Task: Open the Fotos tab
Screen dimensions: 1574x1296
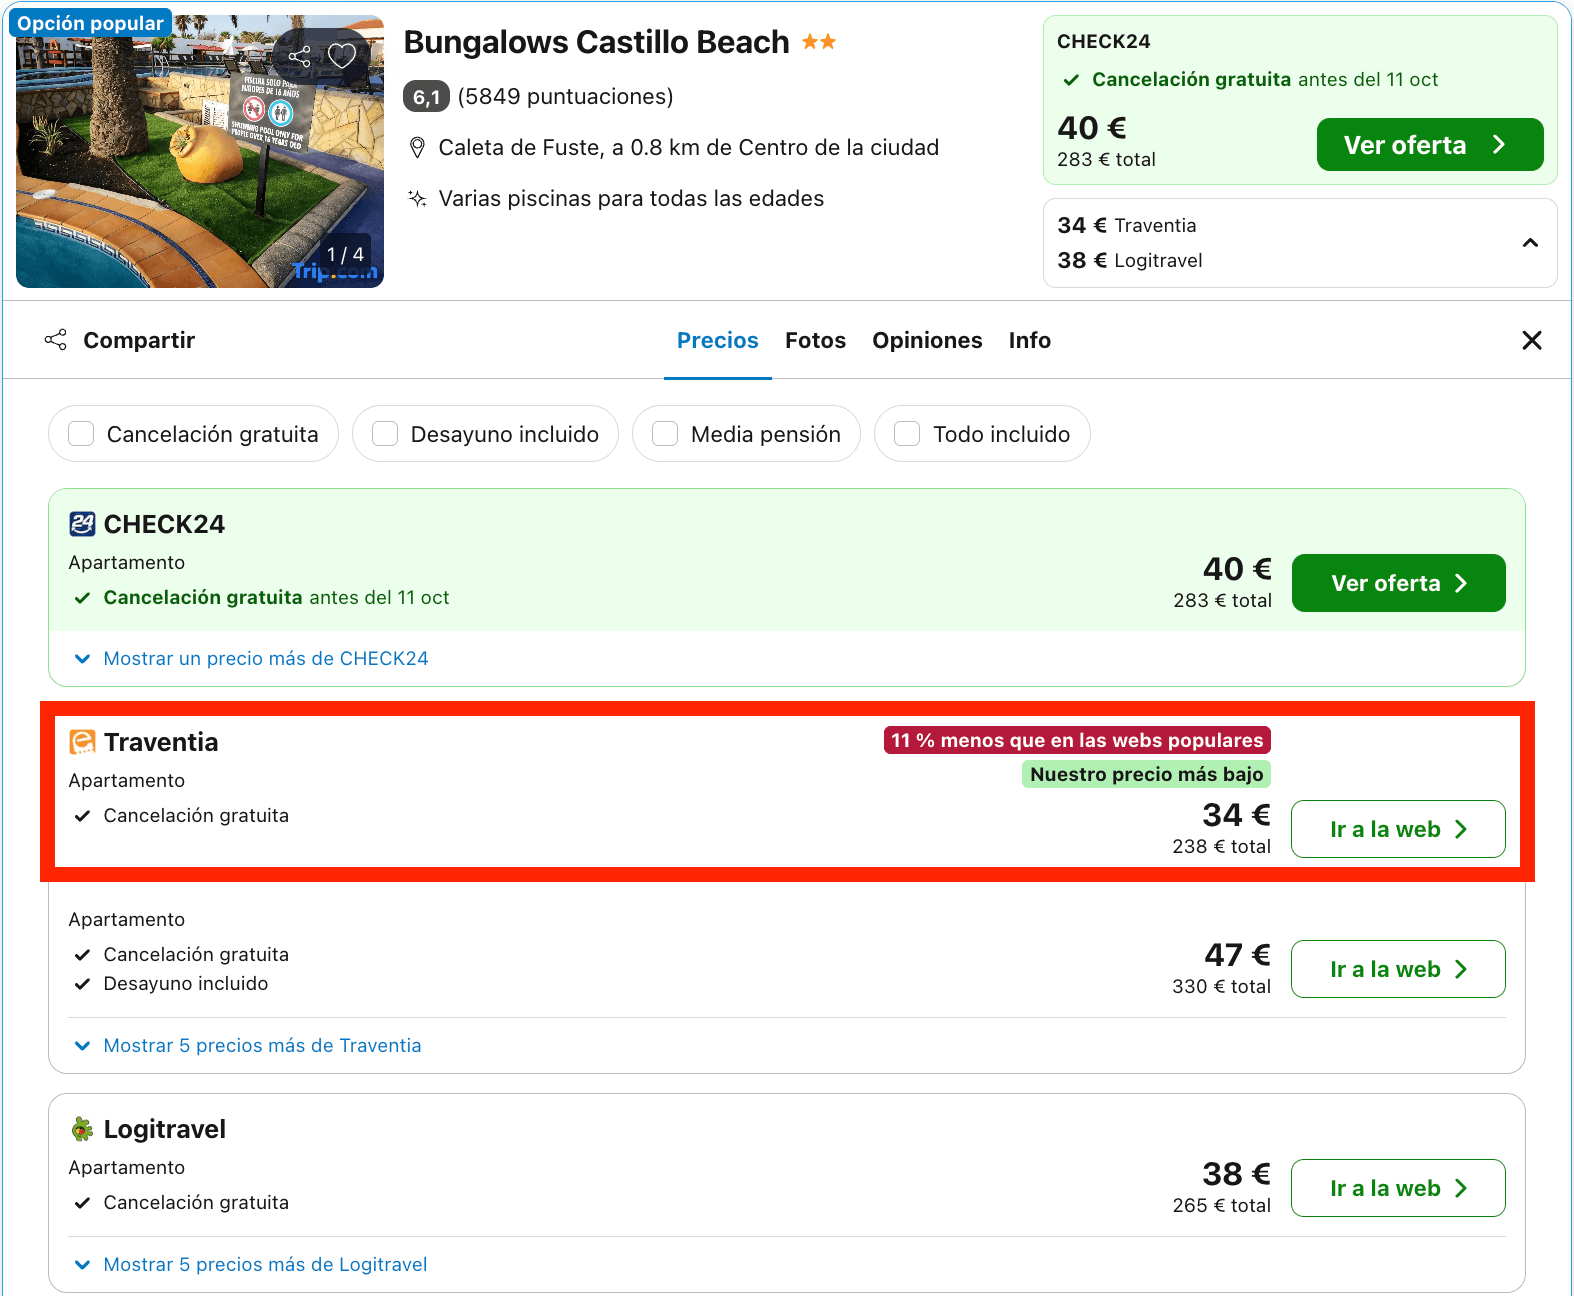Action: [x=815, y=340]
